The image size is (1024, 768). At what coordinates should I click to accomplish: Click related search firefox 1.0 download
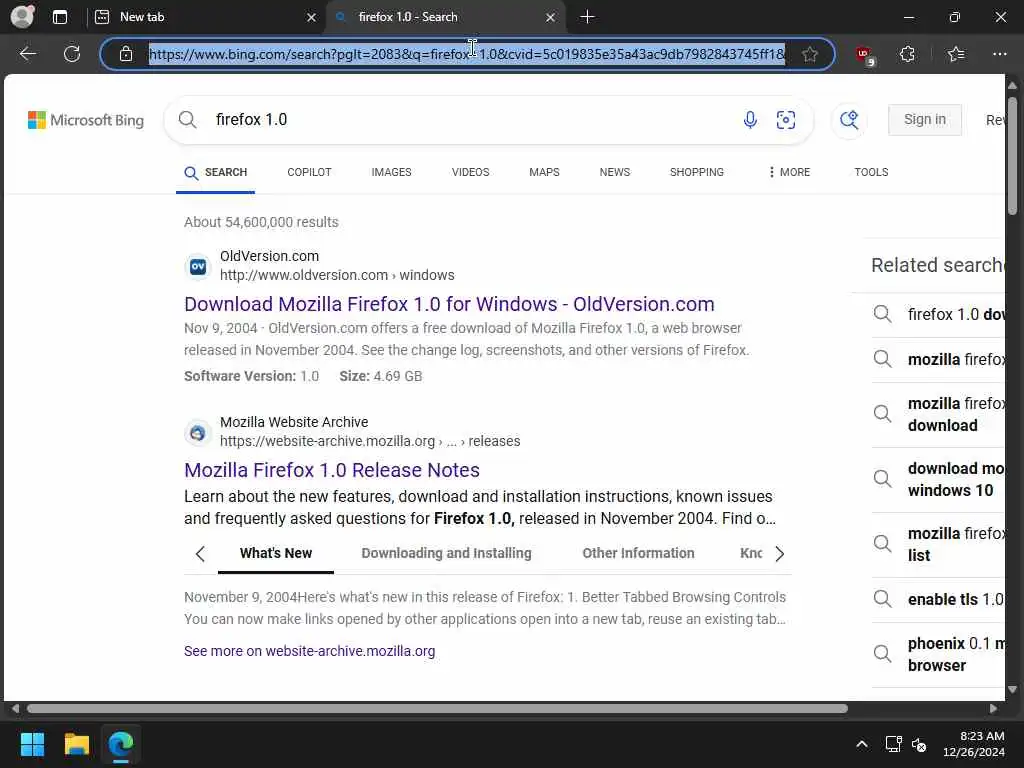click(x=938, y=315)
